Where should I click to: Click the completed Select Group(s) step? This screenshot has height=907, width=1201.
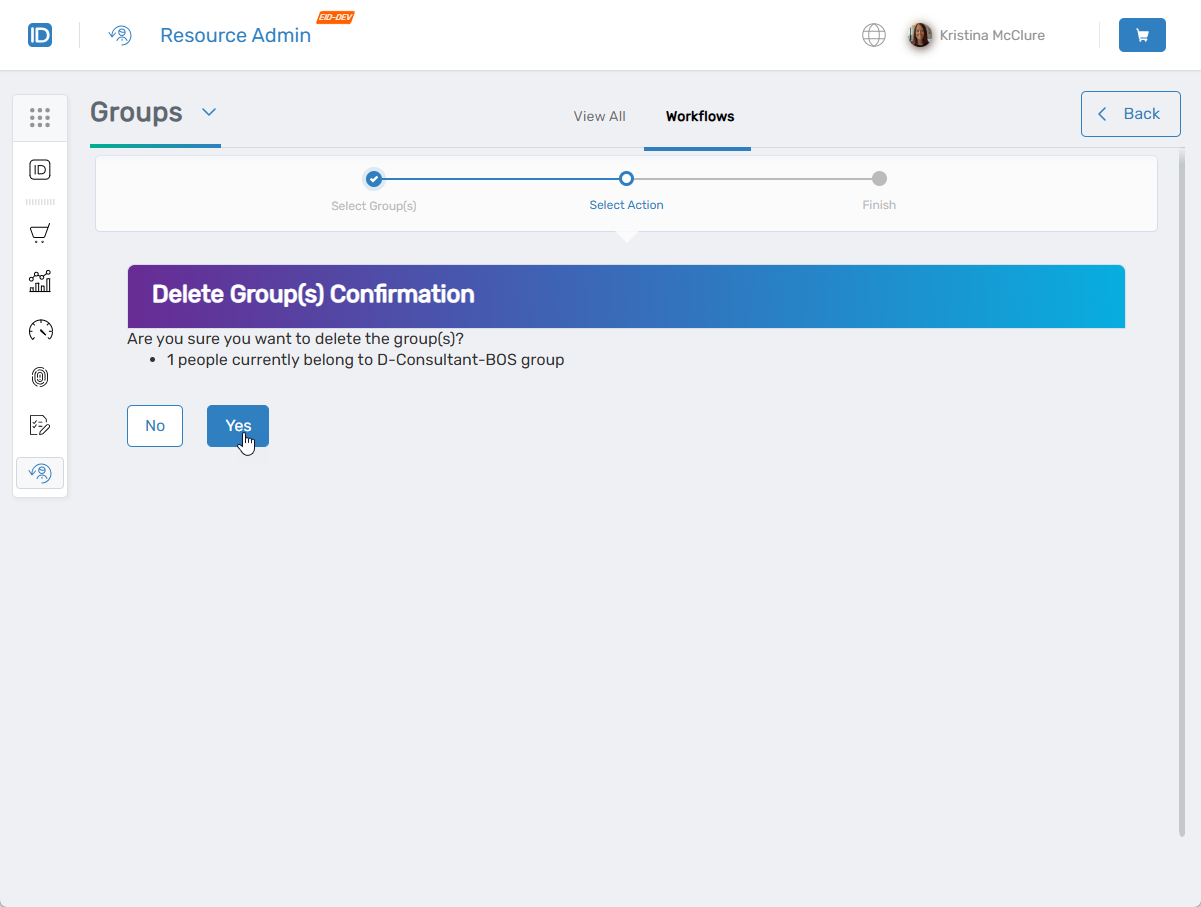(373, 178)
